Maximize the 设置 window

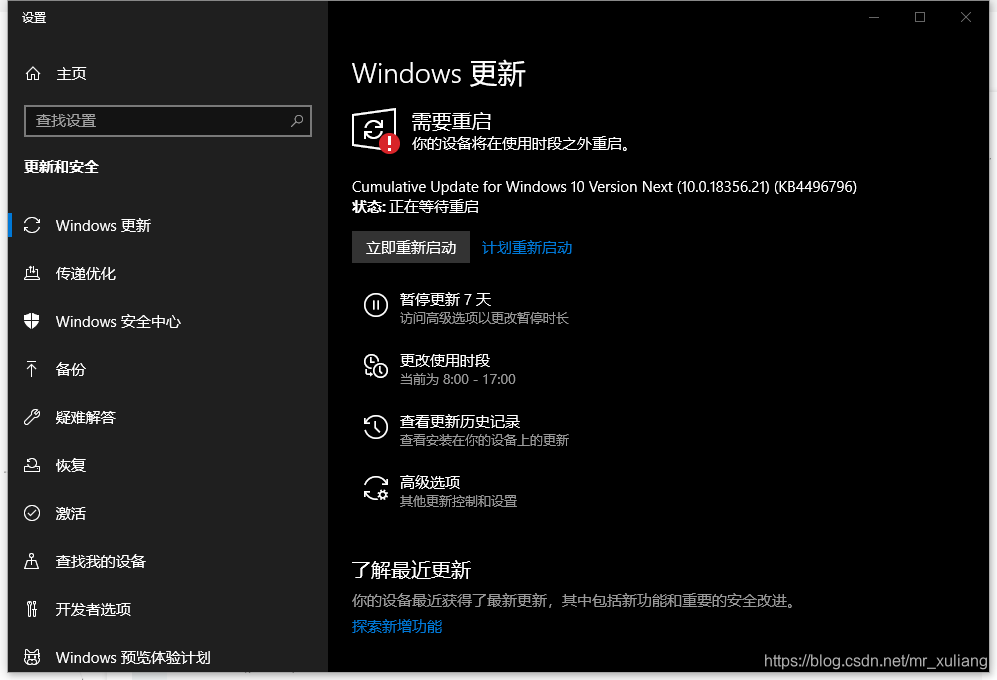tap(920, 17)
